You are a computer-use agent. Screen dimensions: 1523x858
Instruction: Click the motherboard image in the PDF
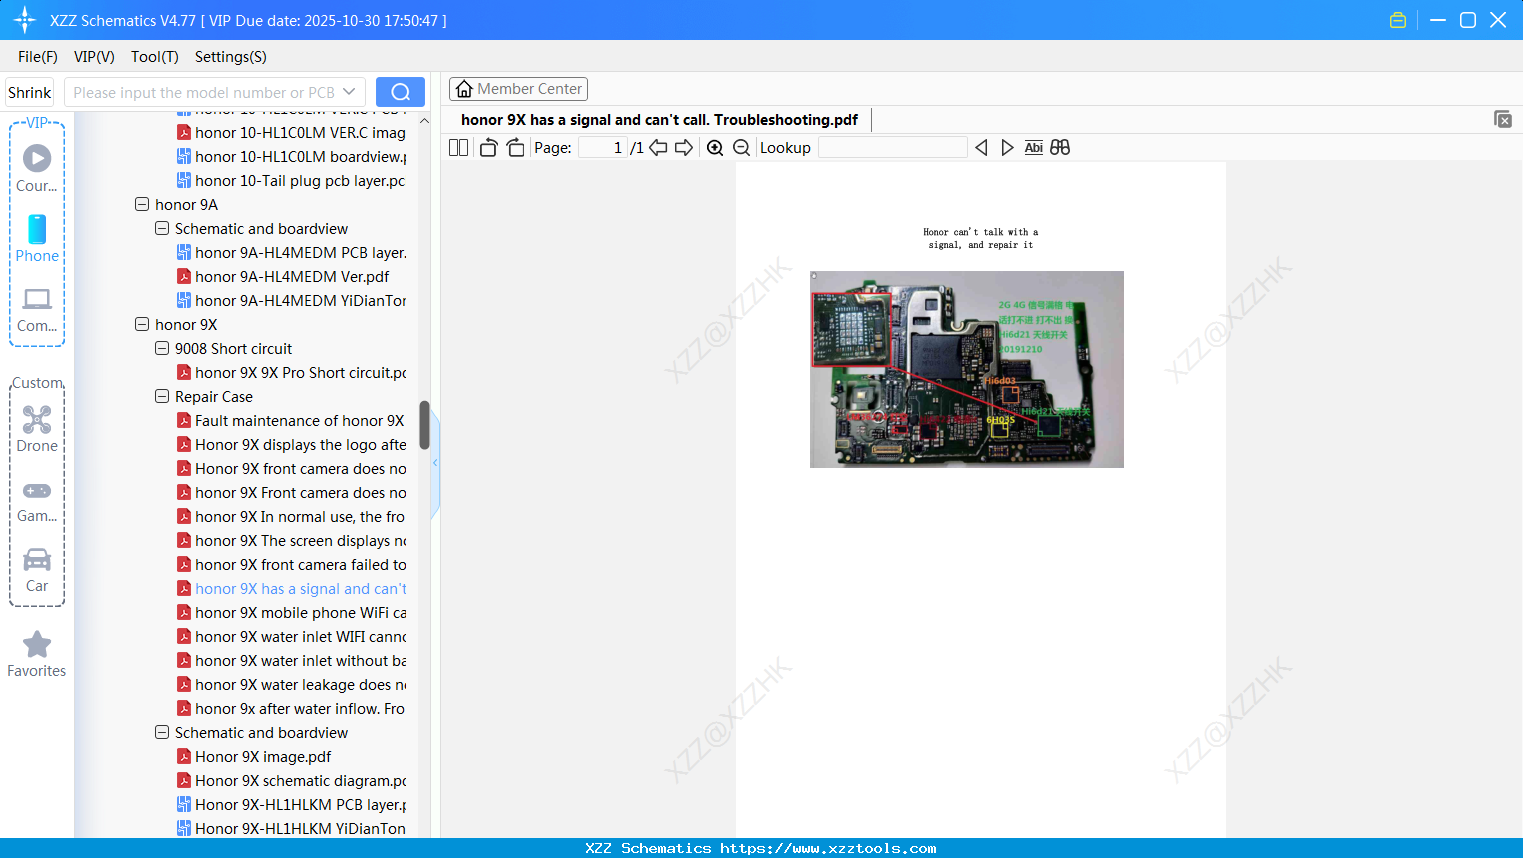[967, 369]
